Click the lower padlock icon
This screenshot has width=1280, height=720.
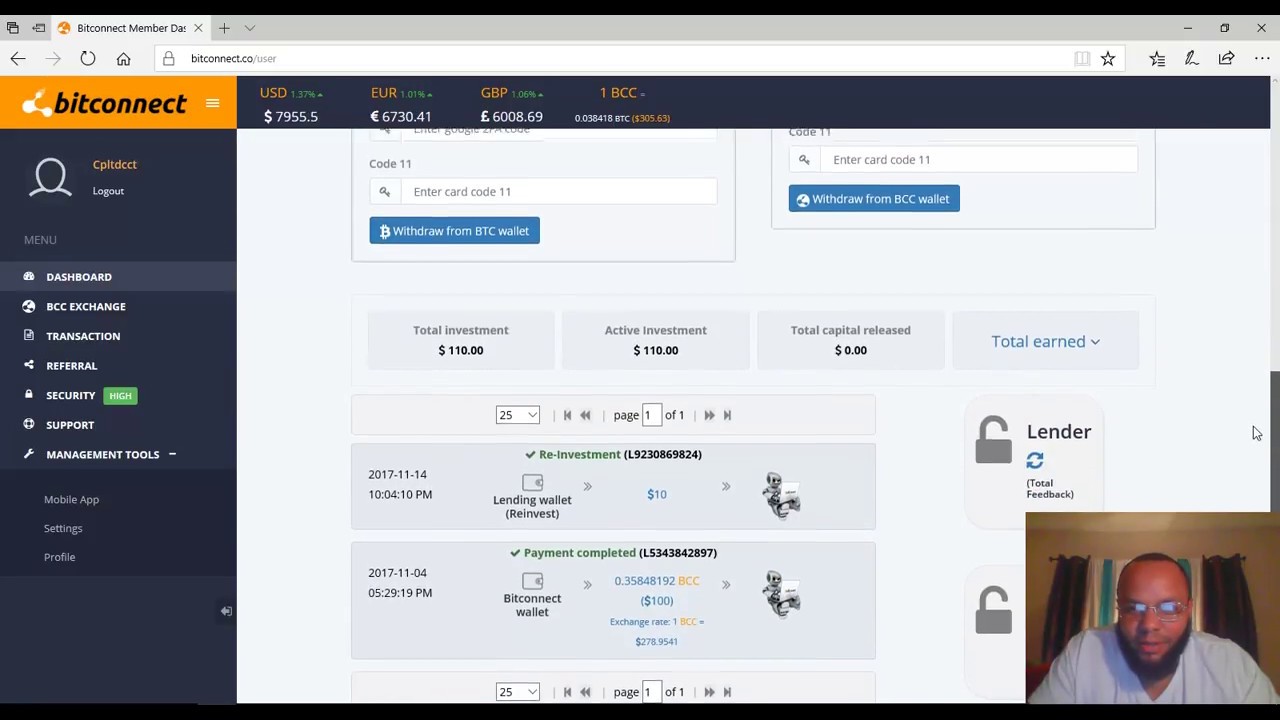(x=993, y=610)
